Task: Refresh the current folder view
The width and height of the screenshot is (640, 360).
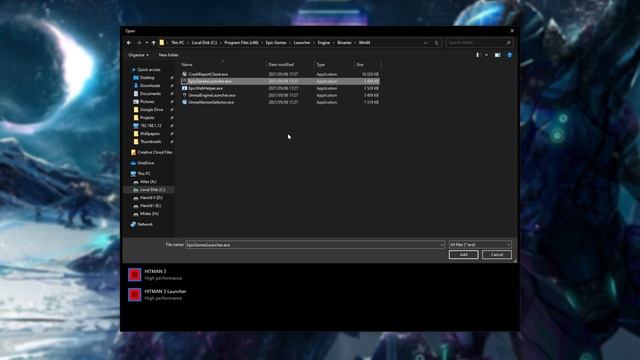Action: 436,42
